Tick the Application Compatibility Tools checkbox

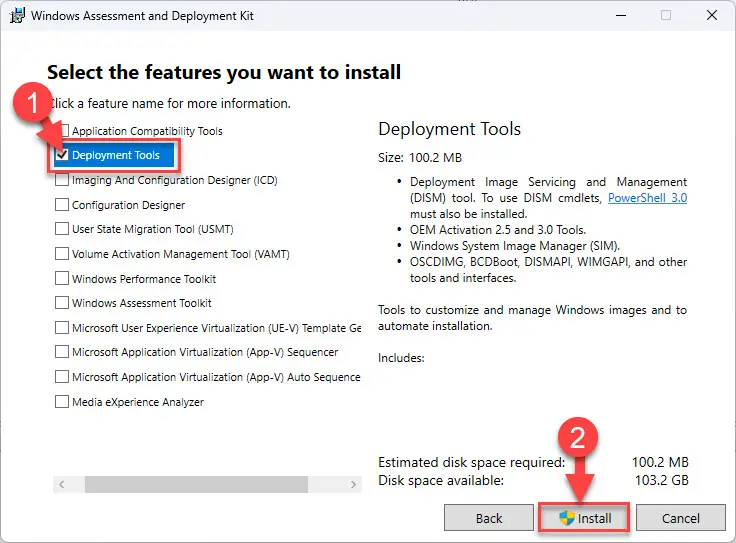65,130
